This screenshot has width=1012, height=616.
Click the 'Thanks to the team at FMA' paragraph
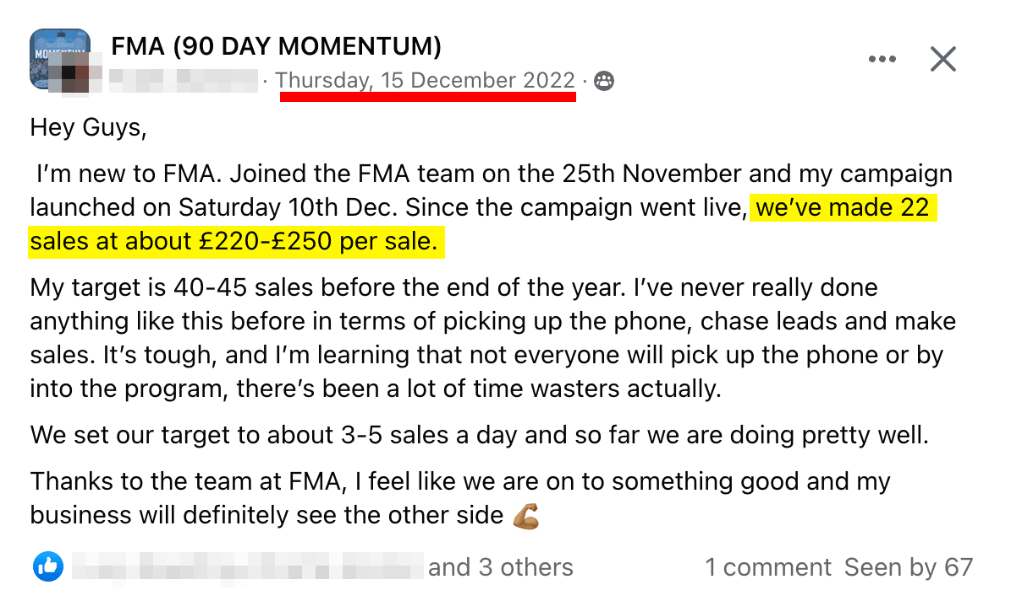pos(460,498)
